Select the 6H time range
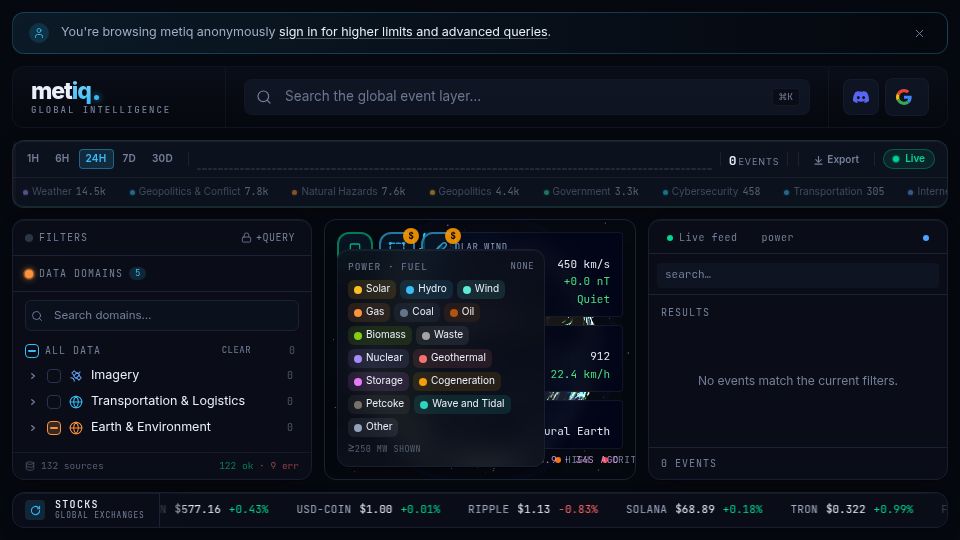 pos(62,159)
